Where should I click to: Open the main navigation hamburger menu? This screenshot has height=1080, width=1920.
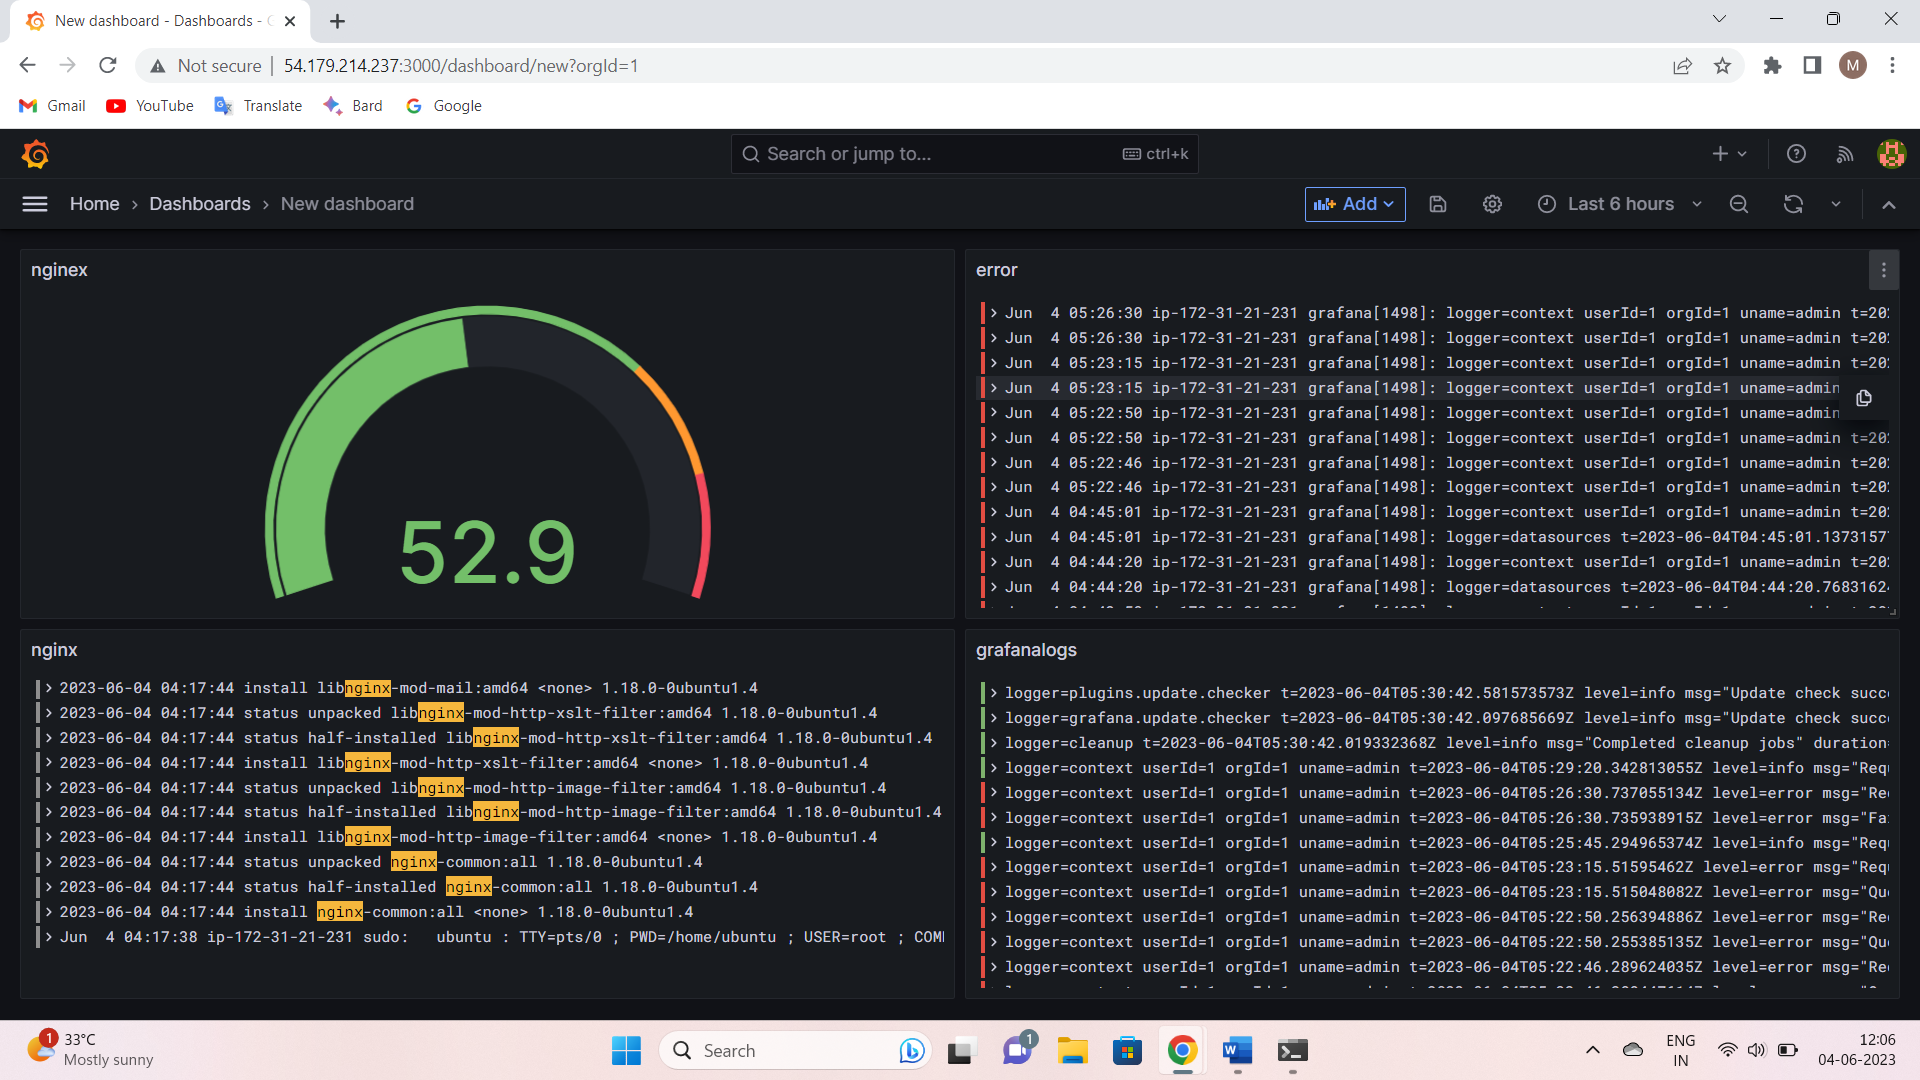34,204
